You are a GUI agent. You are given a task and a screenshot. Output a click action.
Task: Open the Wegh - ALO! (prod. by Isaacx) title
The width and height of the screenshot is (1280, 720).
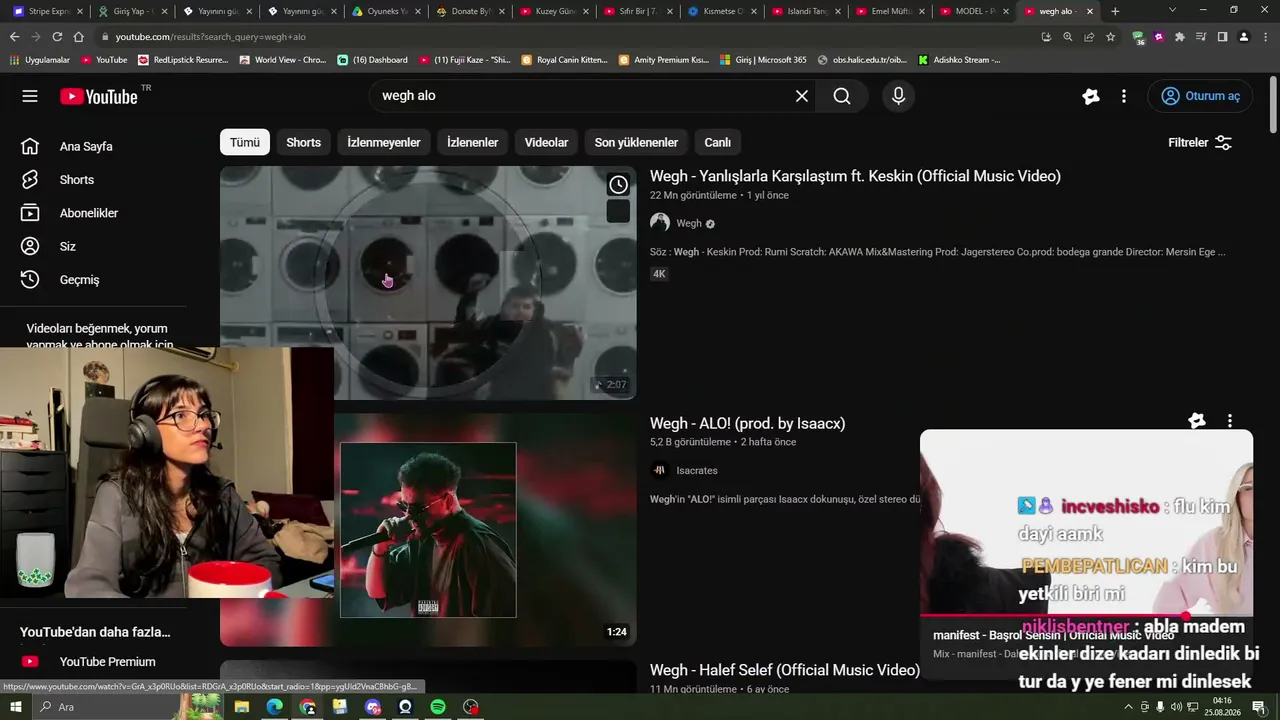[747, 423]
